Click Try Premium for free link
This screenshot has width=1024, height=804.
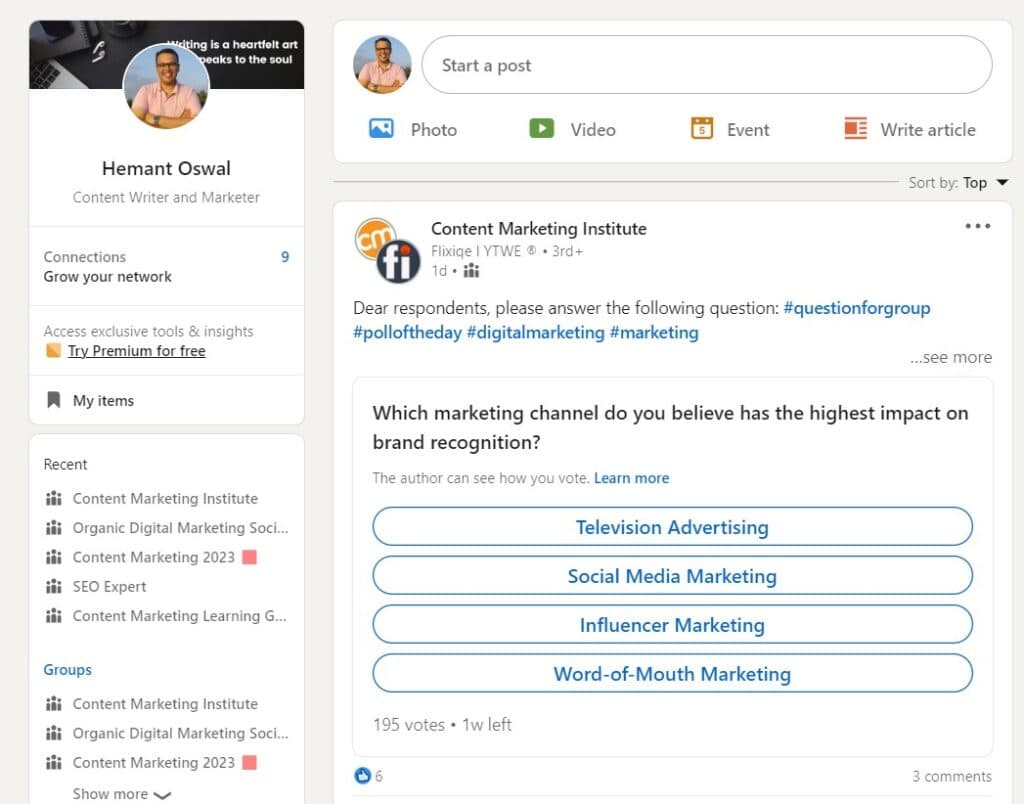[x=136, y=351]
